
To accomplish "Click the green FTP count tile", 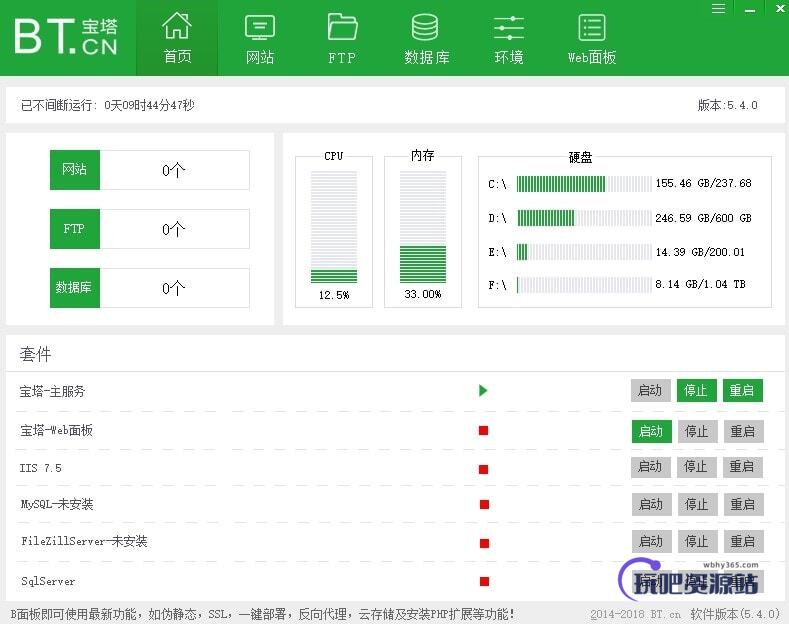I will pos(74,228).
